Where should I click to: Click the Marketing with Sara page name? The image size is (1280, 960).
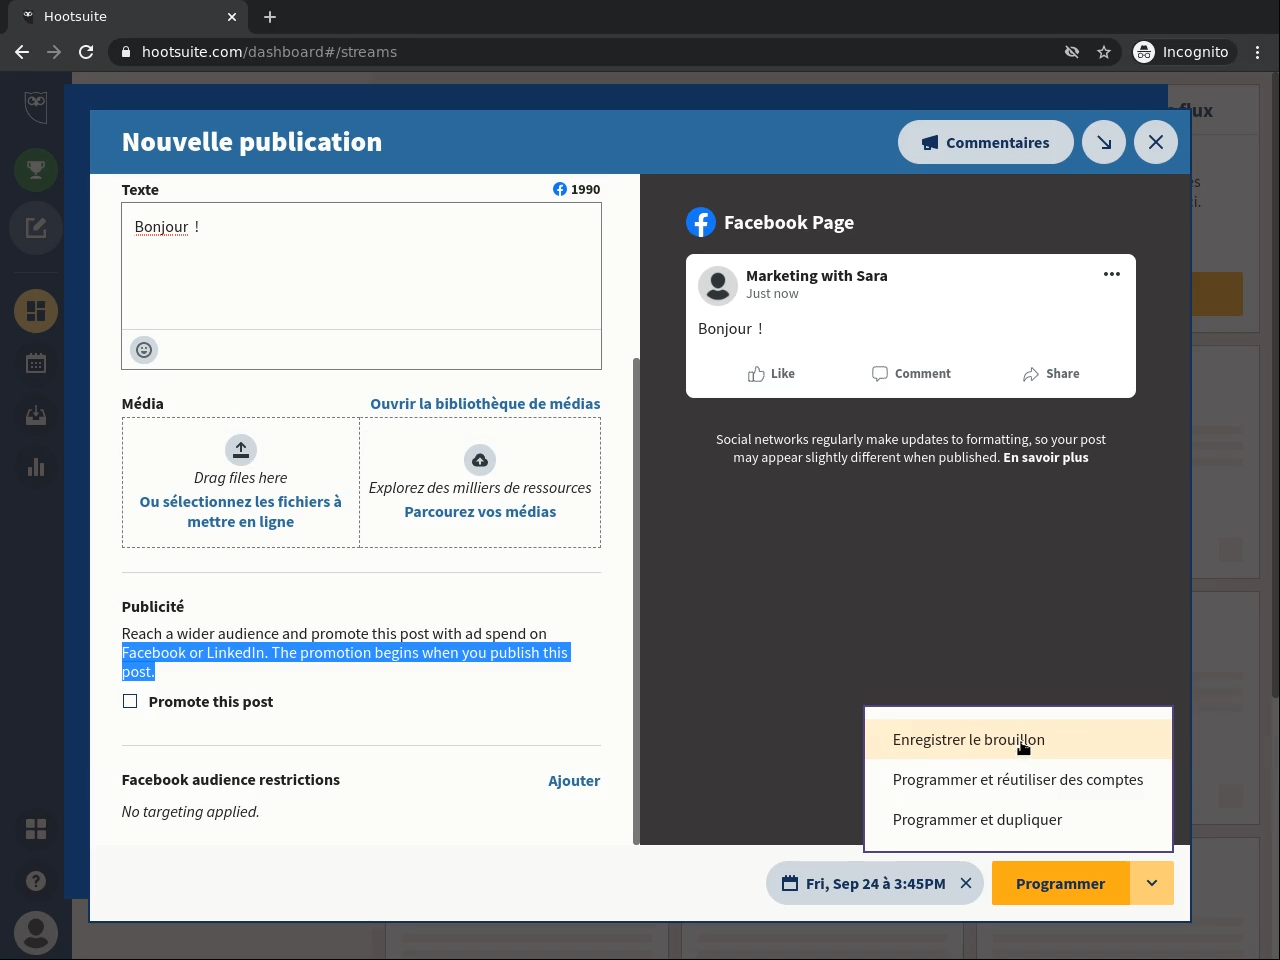817,276
